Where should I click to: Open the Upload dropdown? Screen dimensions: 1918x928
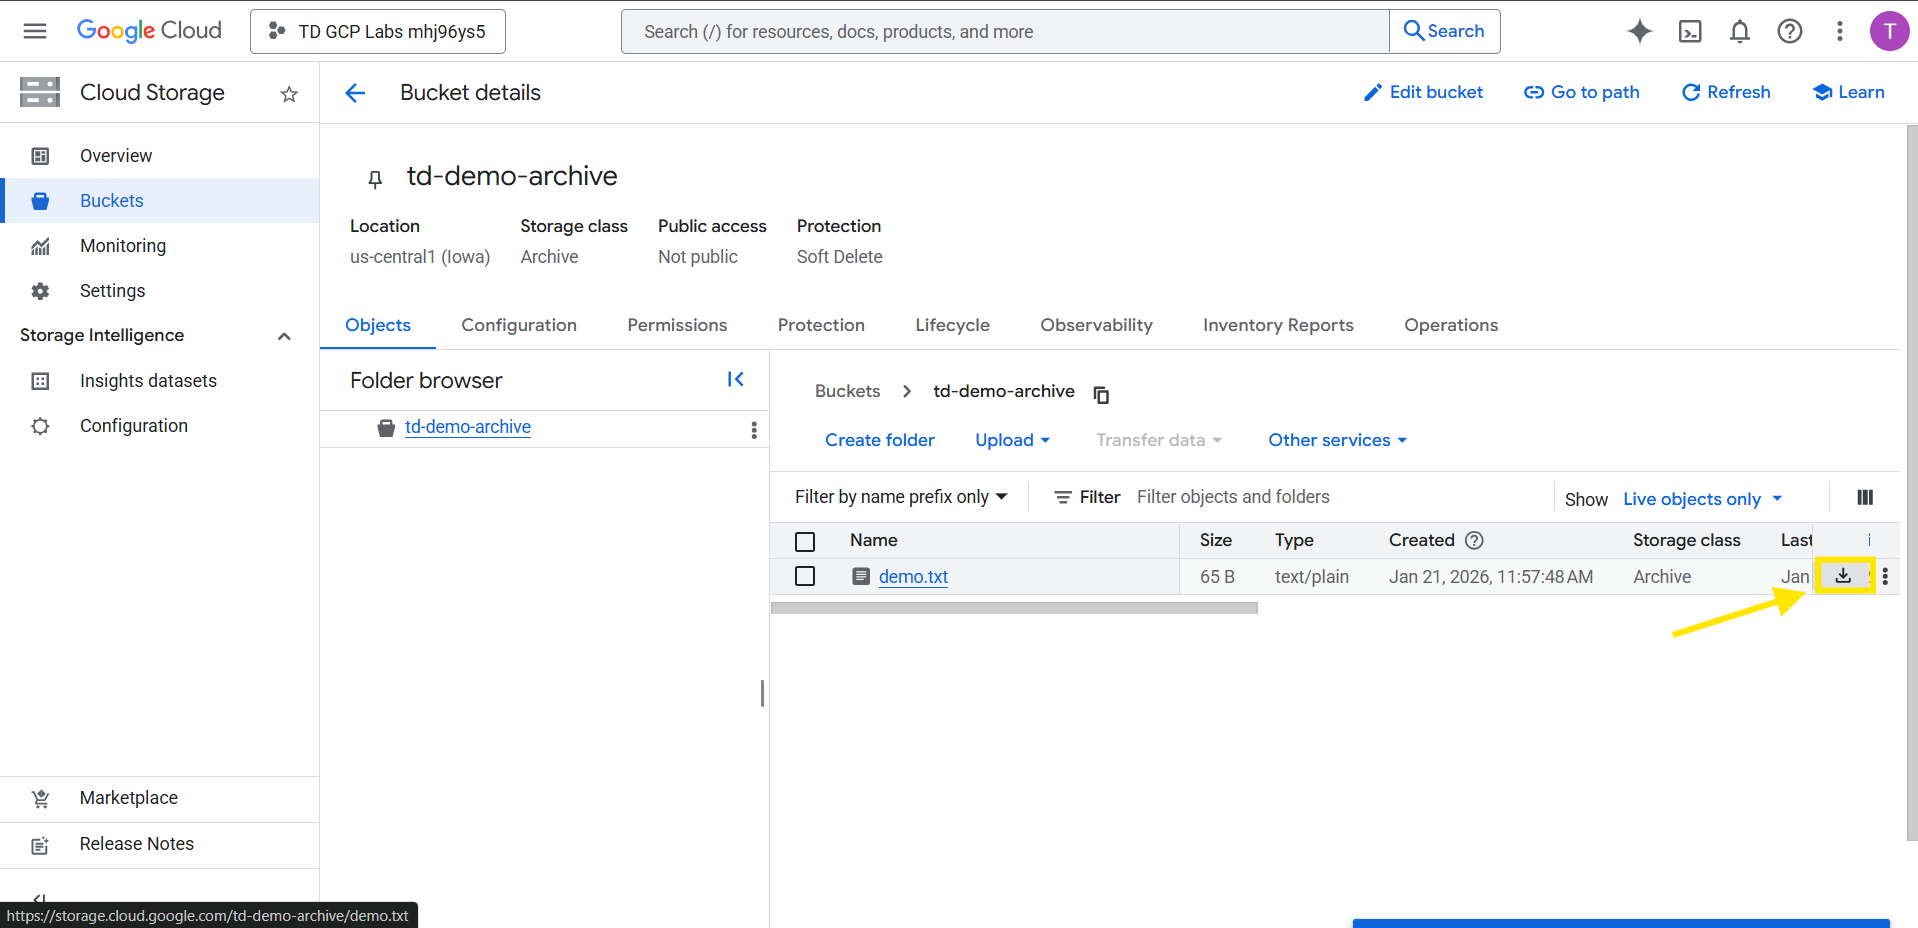pos(1012,440)
